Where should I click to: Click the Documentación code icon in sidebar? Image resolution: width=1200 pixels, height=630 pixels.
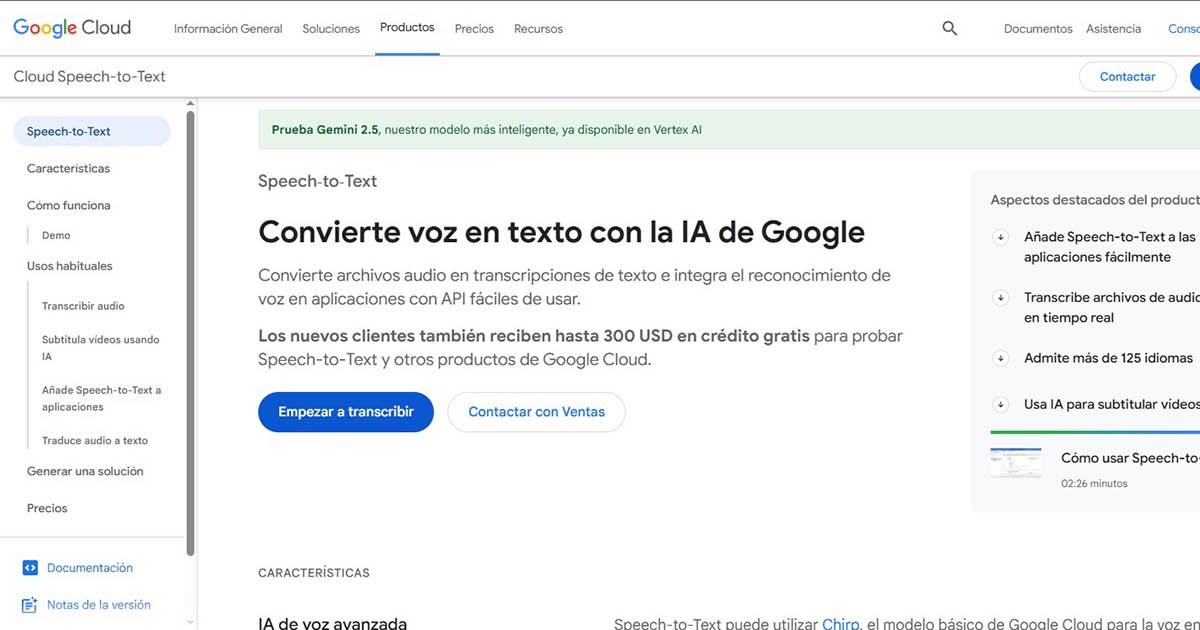(x=30, y=568)
